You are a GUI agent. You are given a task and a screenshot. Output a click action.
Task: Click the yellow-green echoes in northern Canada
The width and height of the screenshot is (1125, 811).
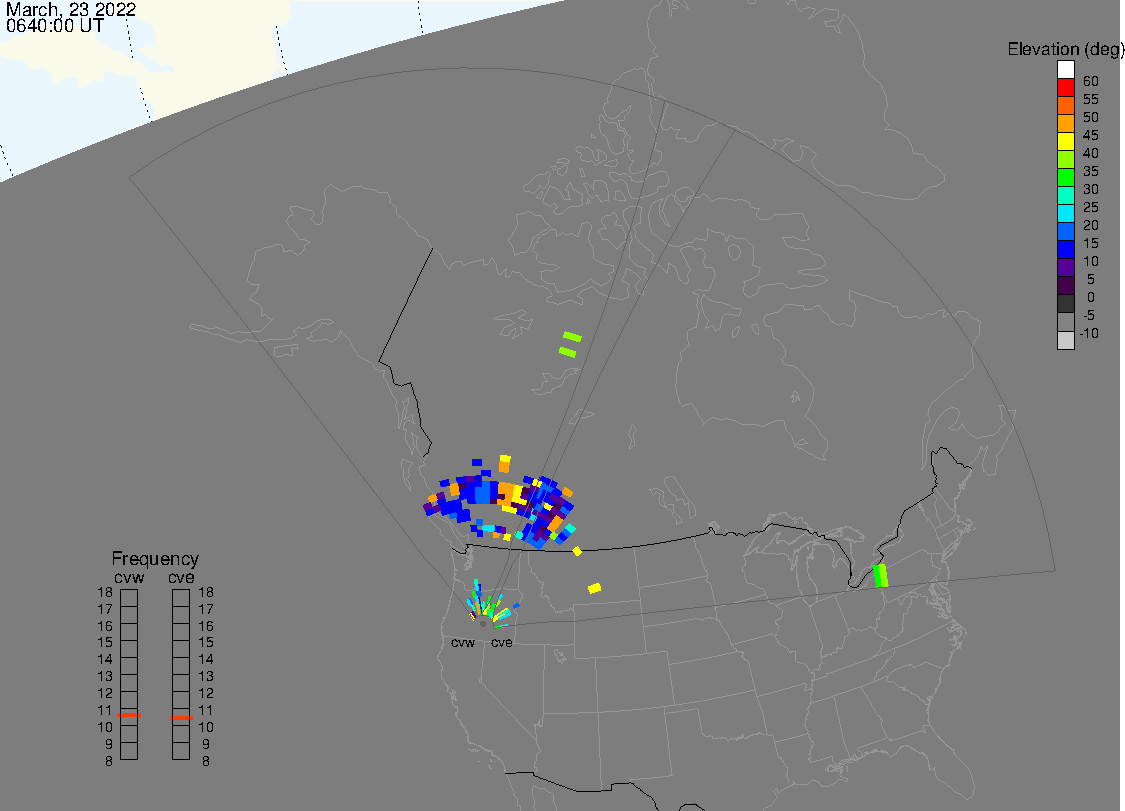coord(570,344)
